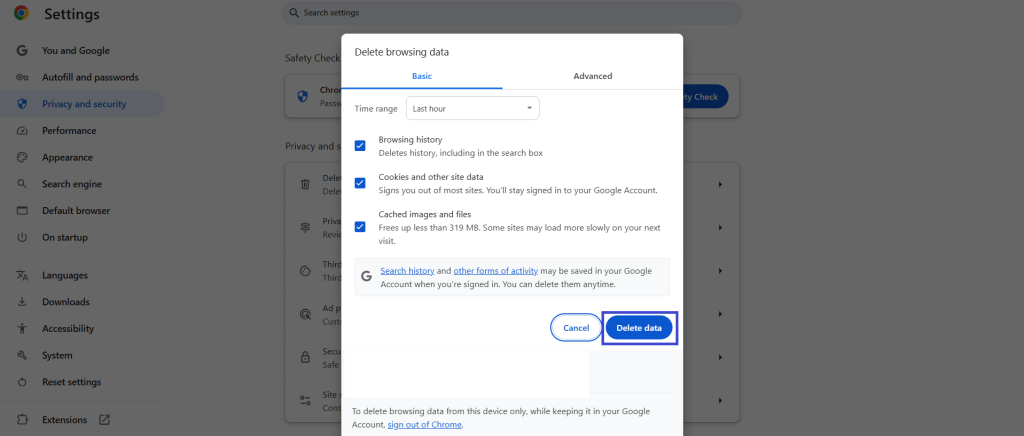Uncheck Cached images and files checkbox
Screen dimensions: 1024x436
[360, 226]
